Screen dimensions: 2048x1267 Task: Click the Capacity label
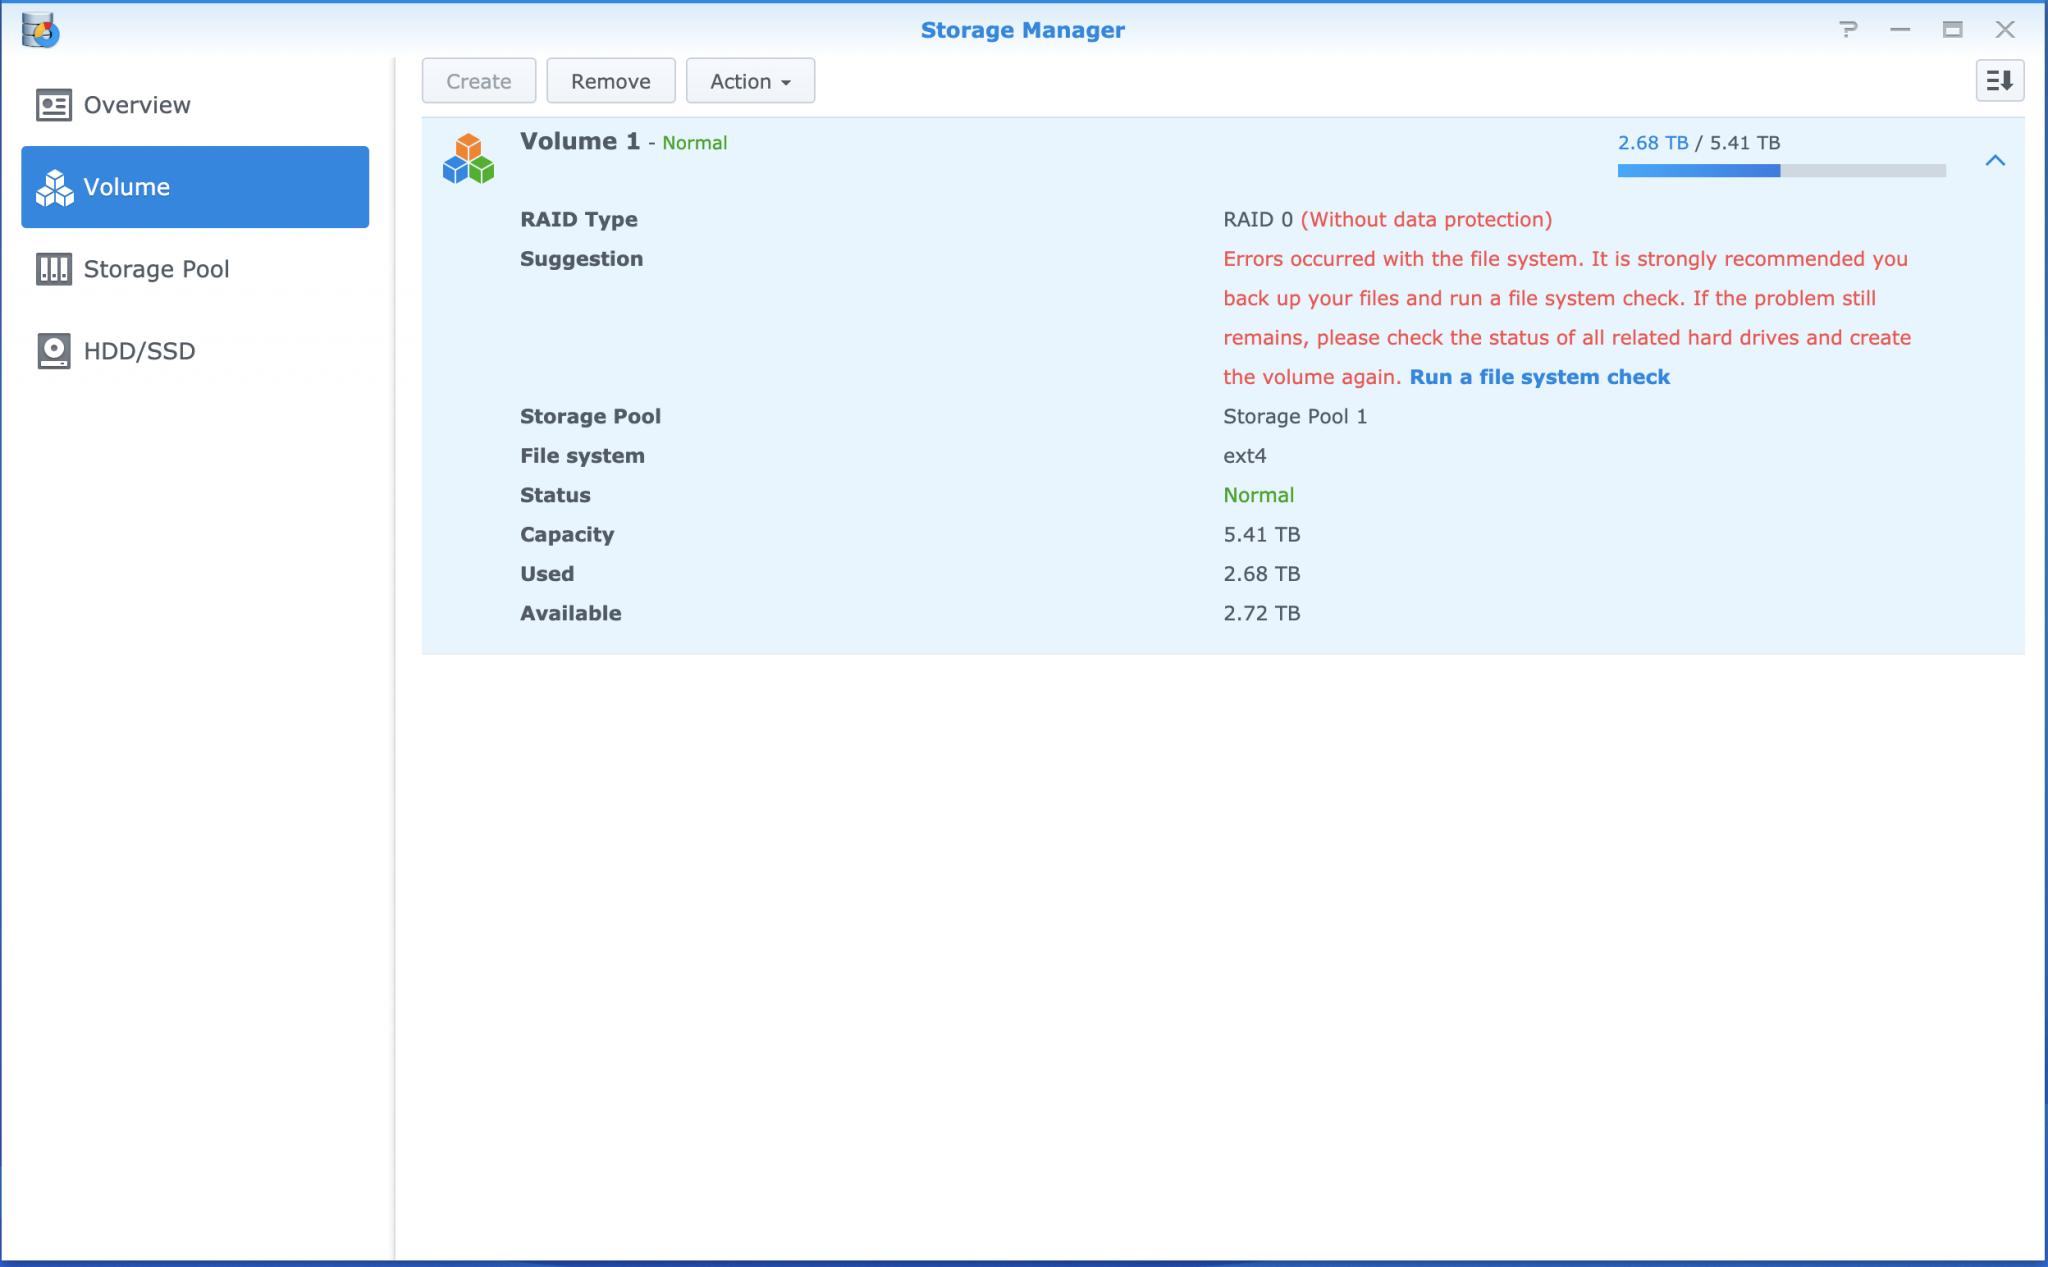pyautogui.click(x=567, y=534)
